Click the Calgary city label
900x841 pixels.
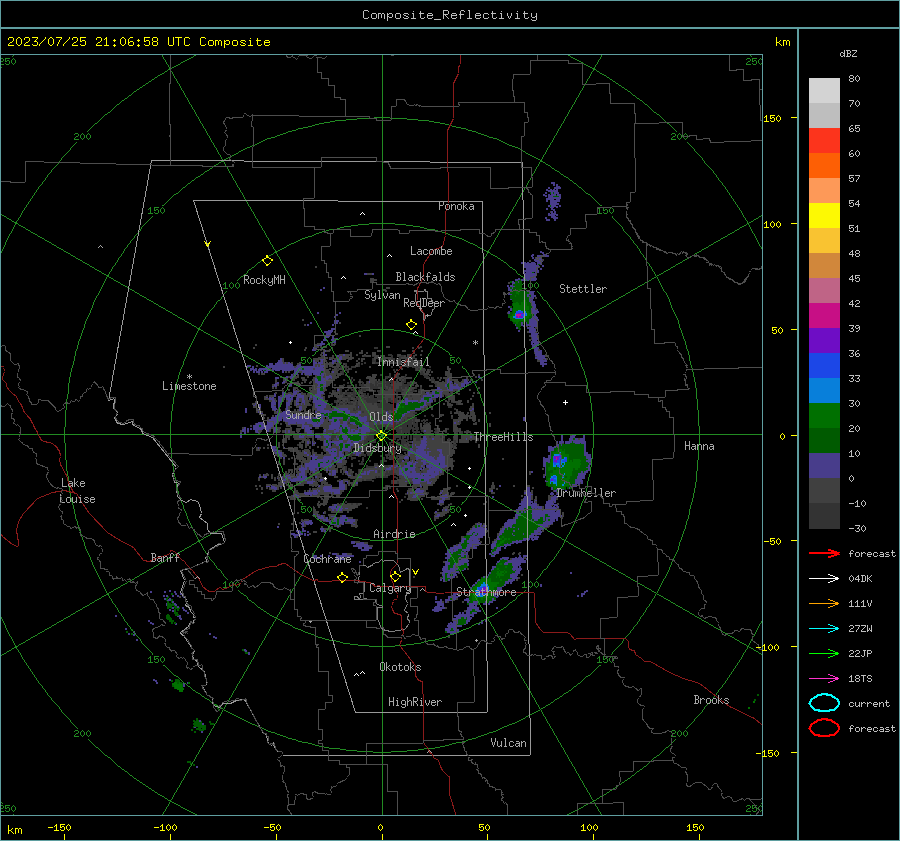point(390,588)
